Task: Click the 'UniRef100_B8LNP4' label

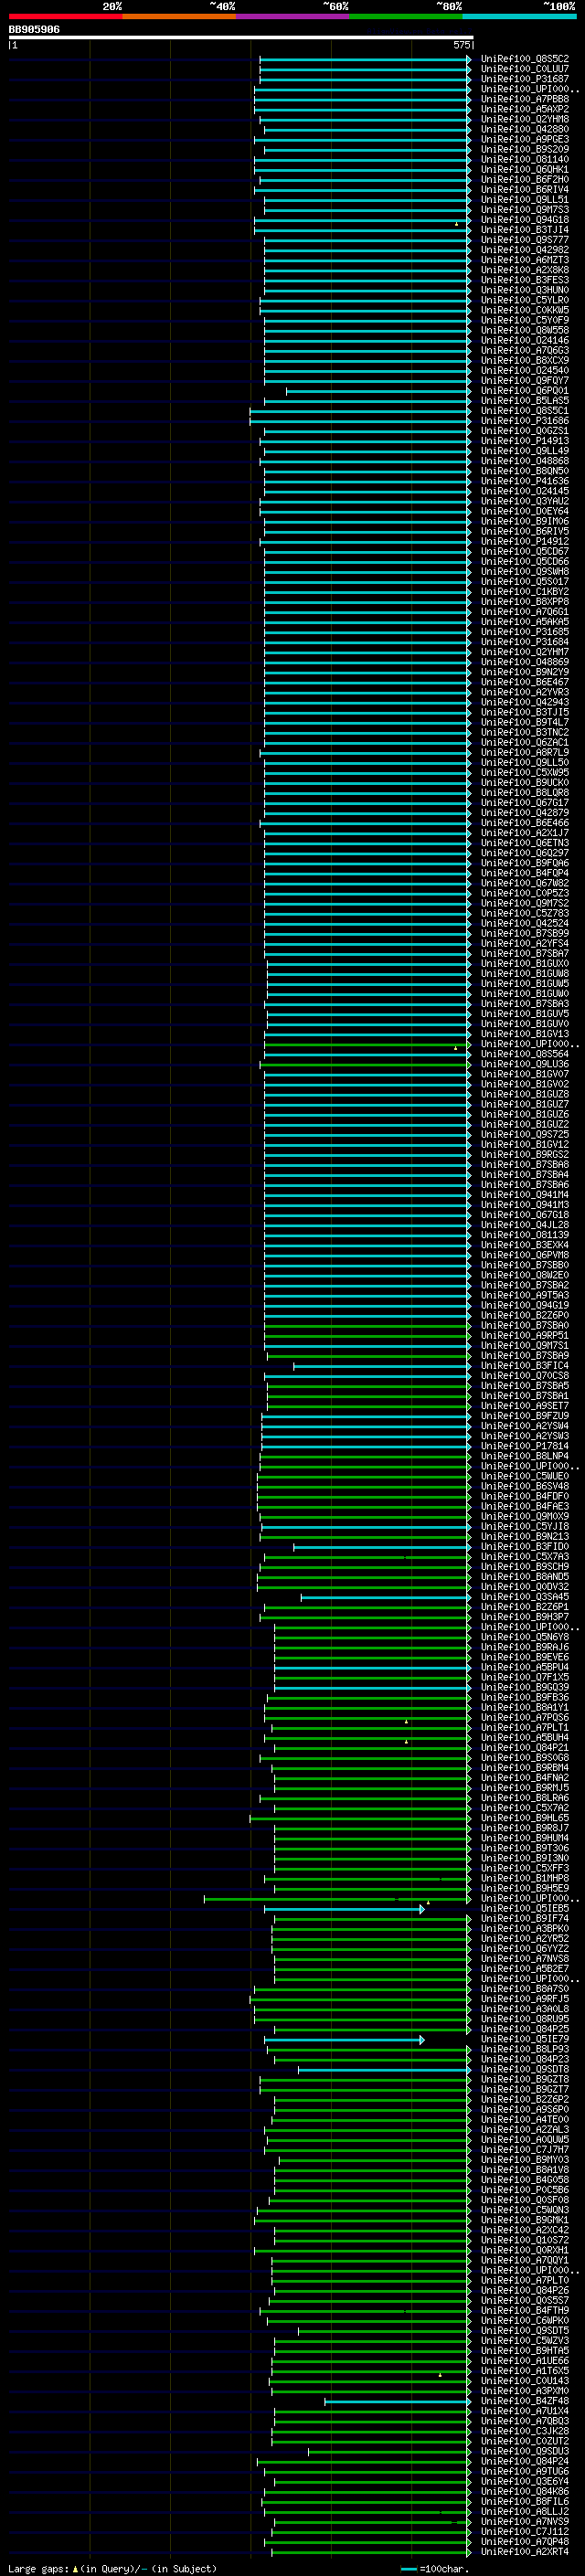Action: (525, 1456)
